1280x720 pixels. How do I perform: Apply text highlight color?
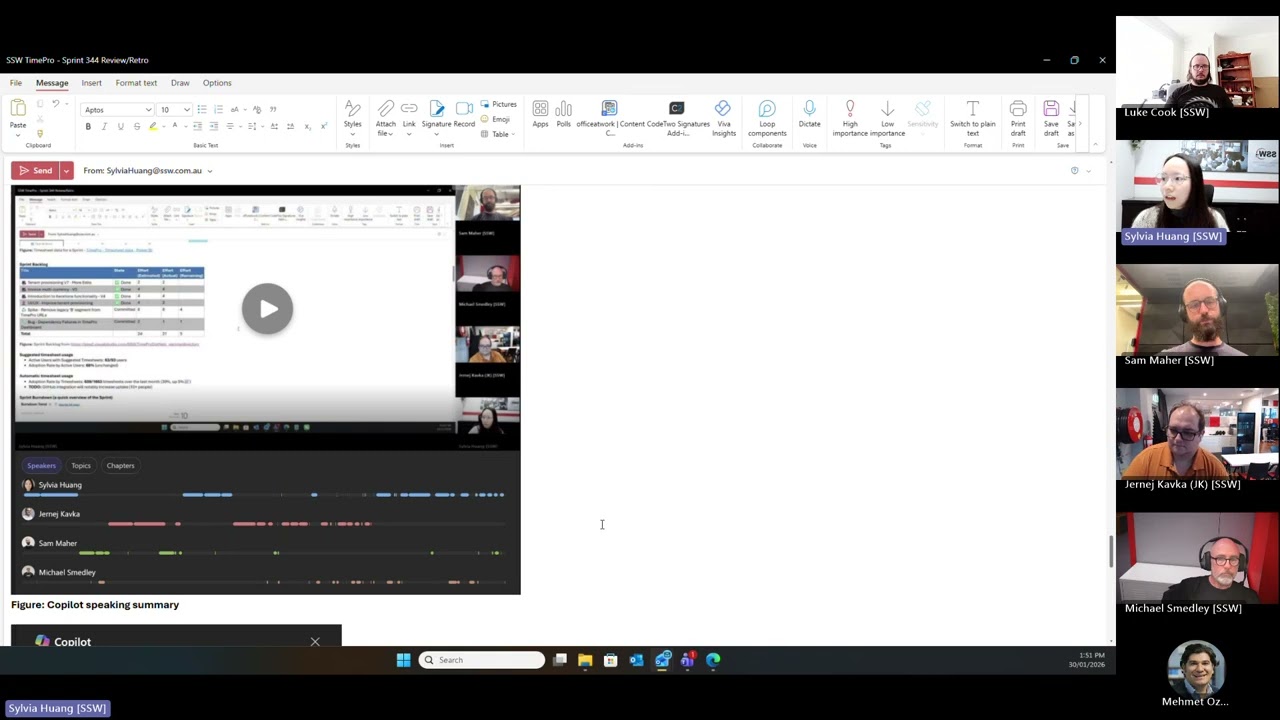(x=153, y=126)
